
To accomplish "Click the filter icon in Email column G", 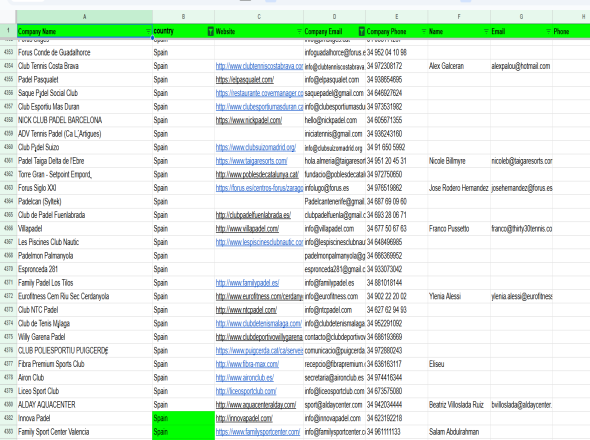I will tap(548, 32).
